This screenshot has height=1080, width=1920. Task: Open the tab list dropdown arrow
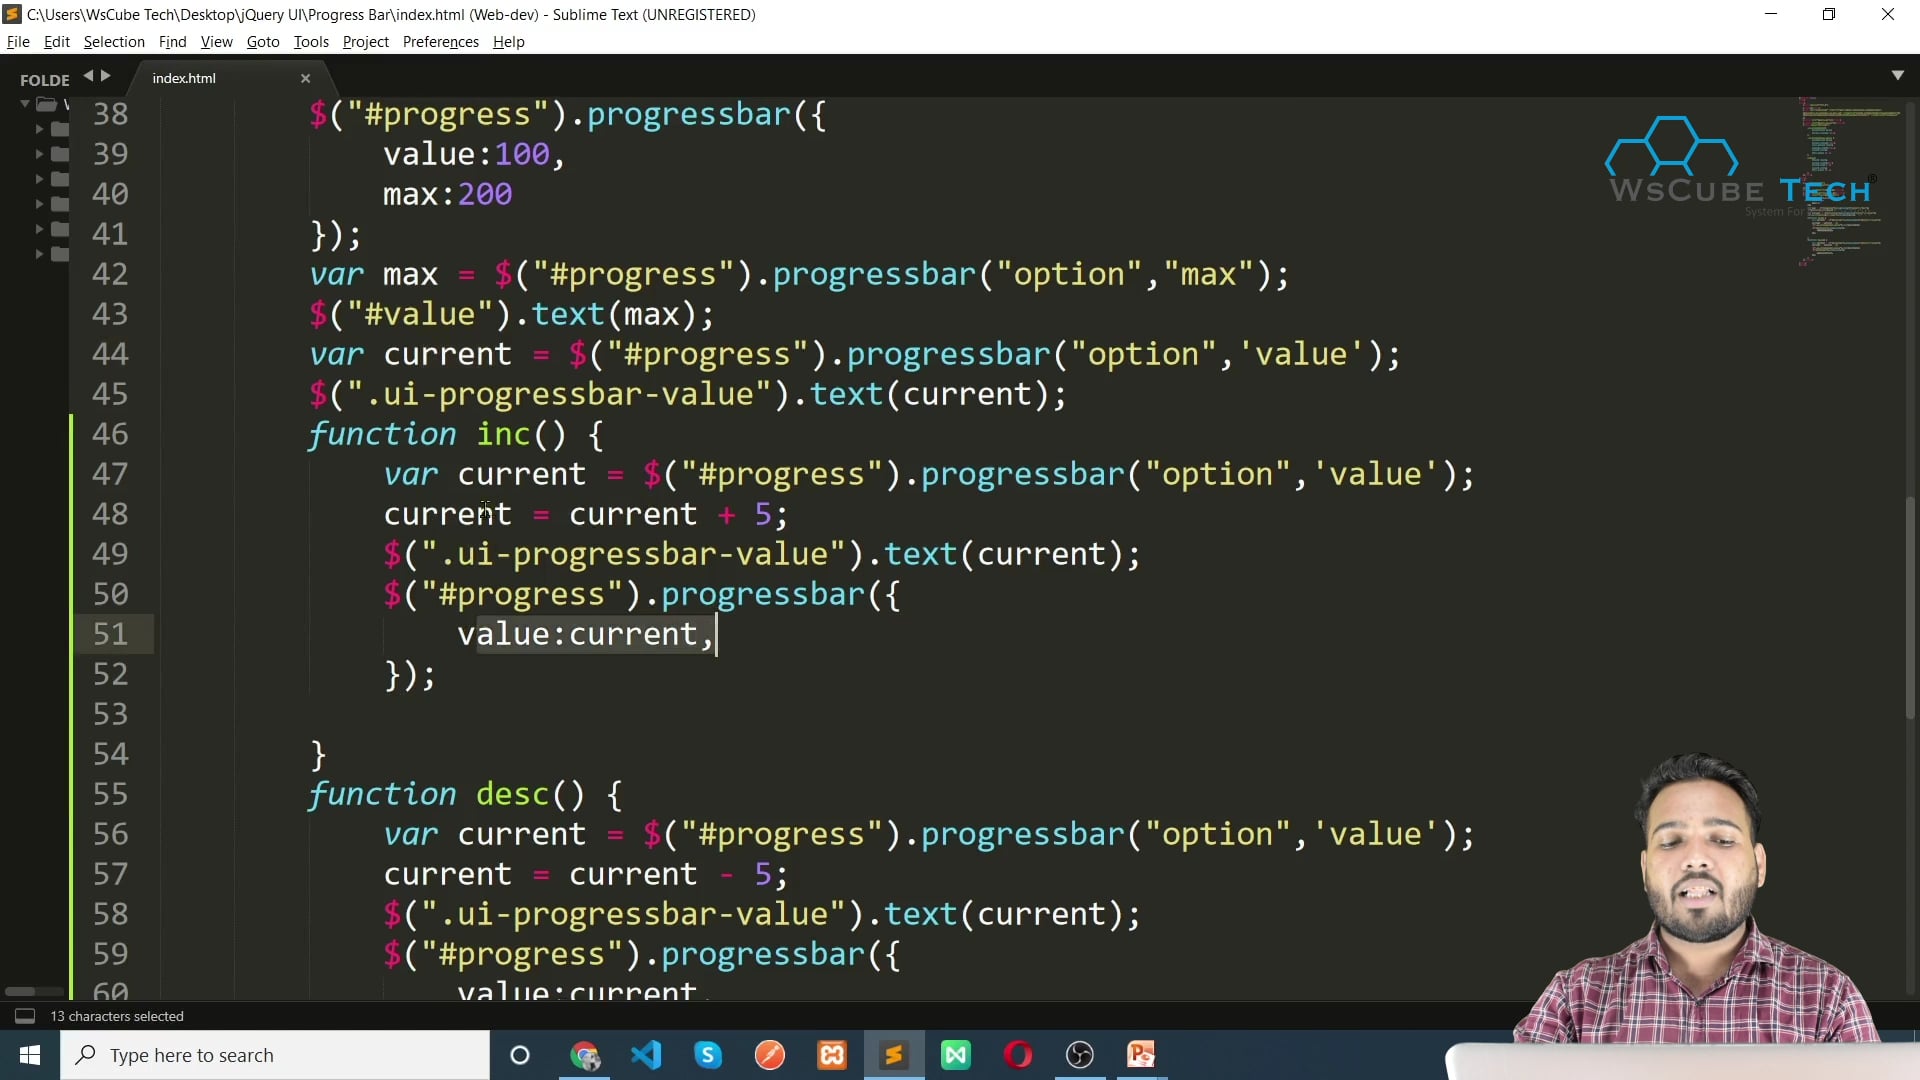tap(1897, 76)
